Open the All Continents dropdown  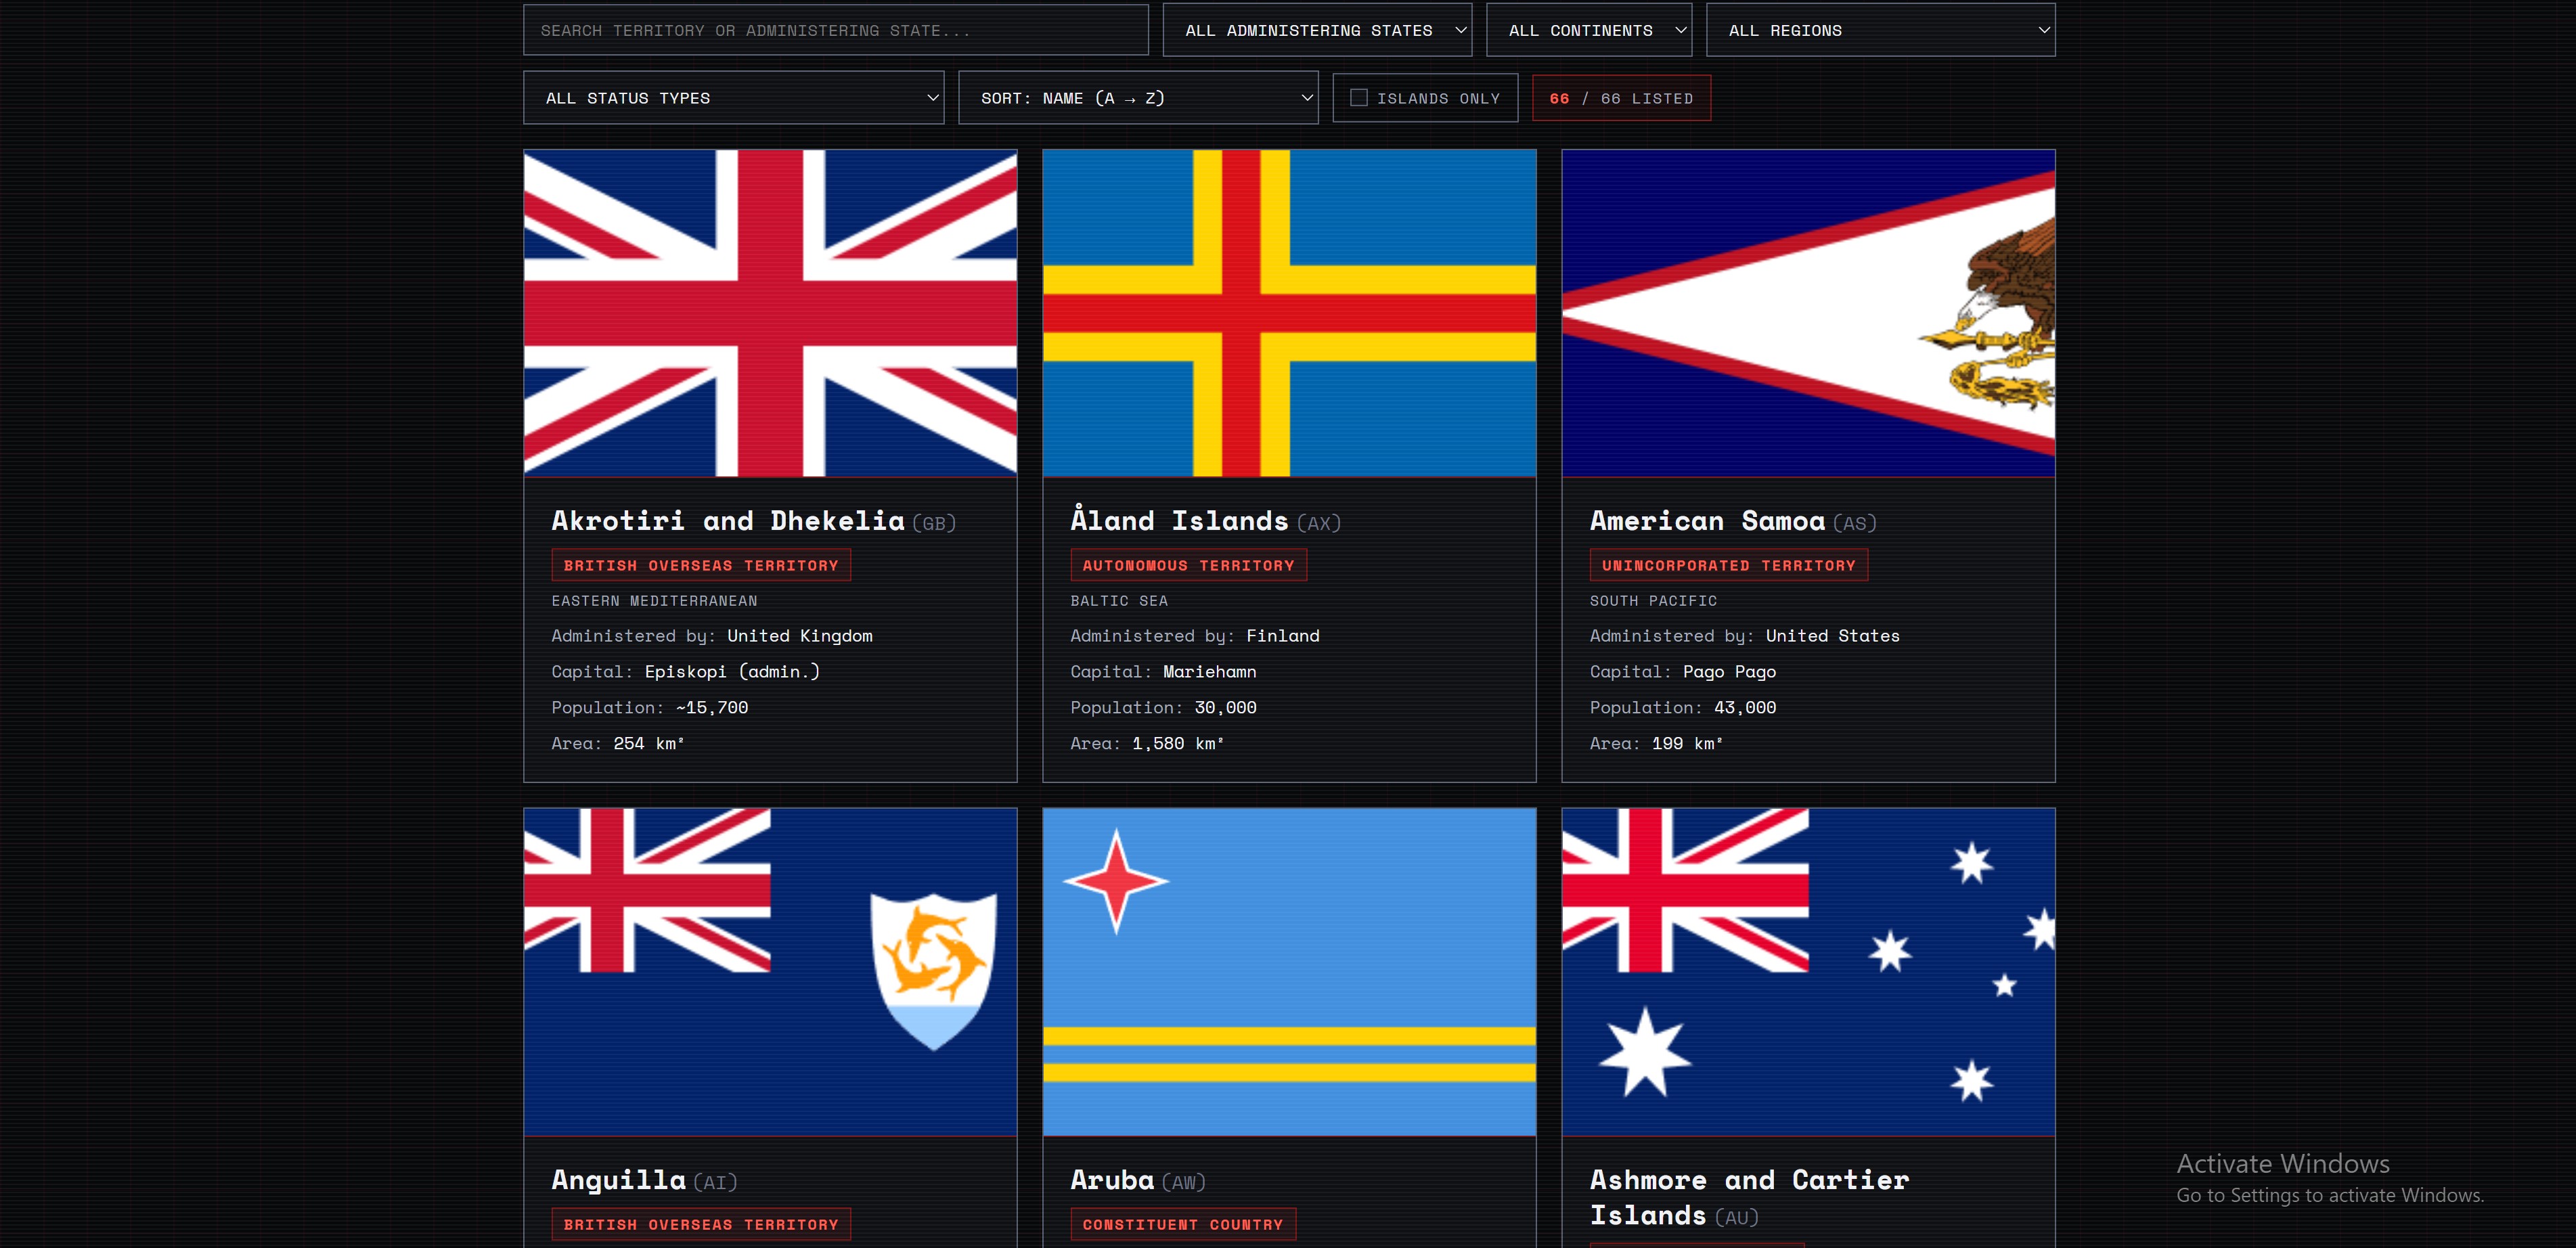pos(1589,30)
